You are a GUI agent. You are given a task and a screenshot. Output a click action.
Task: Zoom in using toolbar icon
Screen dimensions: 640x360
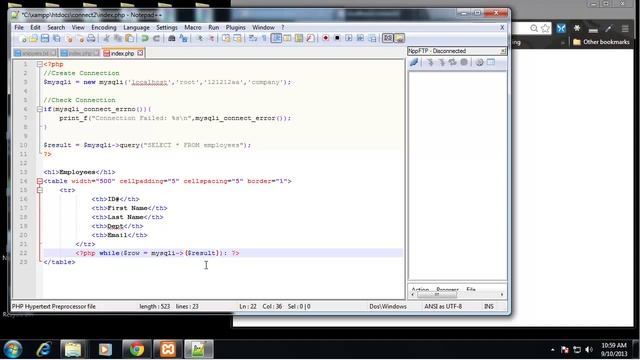coord(200,38)
